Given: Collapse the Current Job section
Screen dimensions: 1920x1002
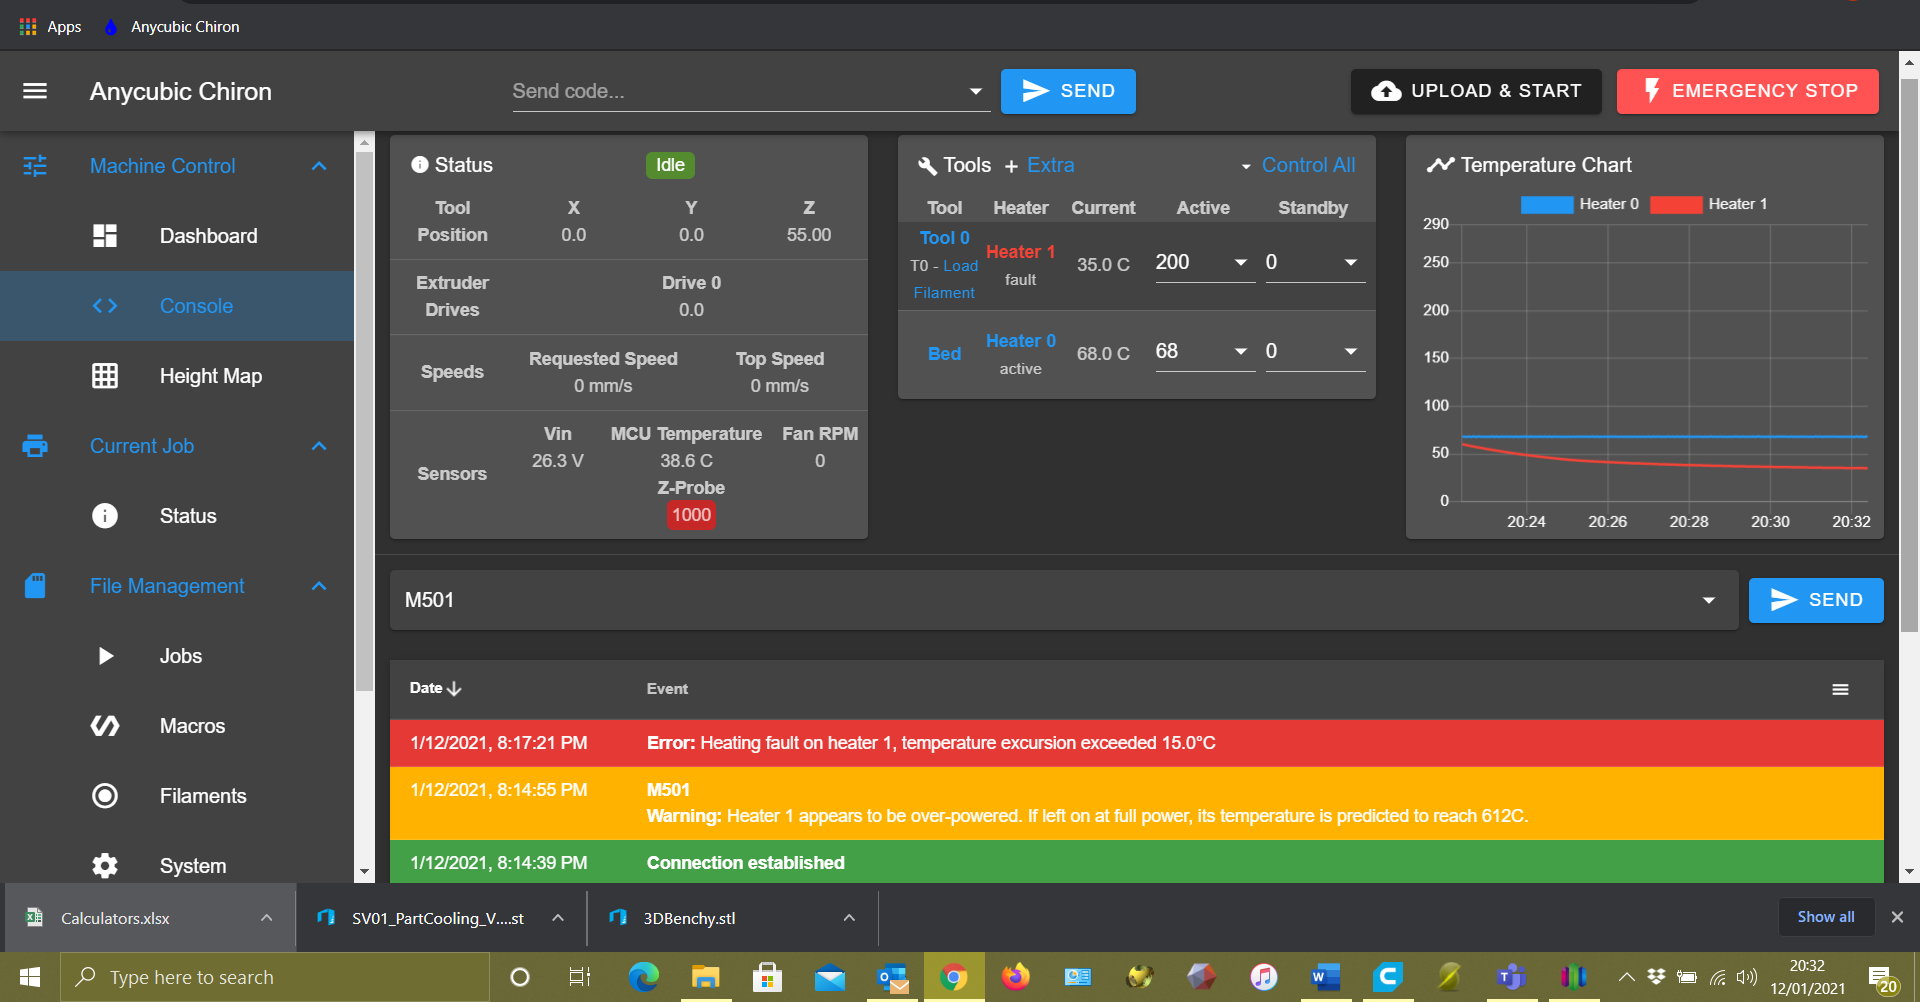Looking at the screenshot, I should pos(319,446).
